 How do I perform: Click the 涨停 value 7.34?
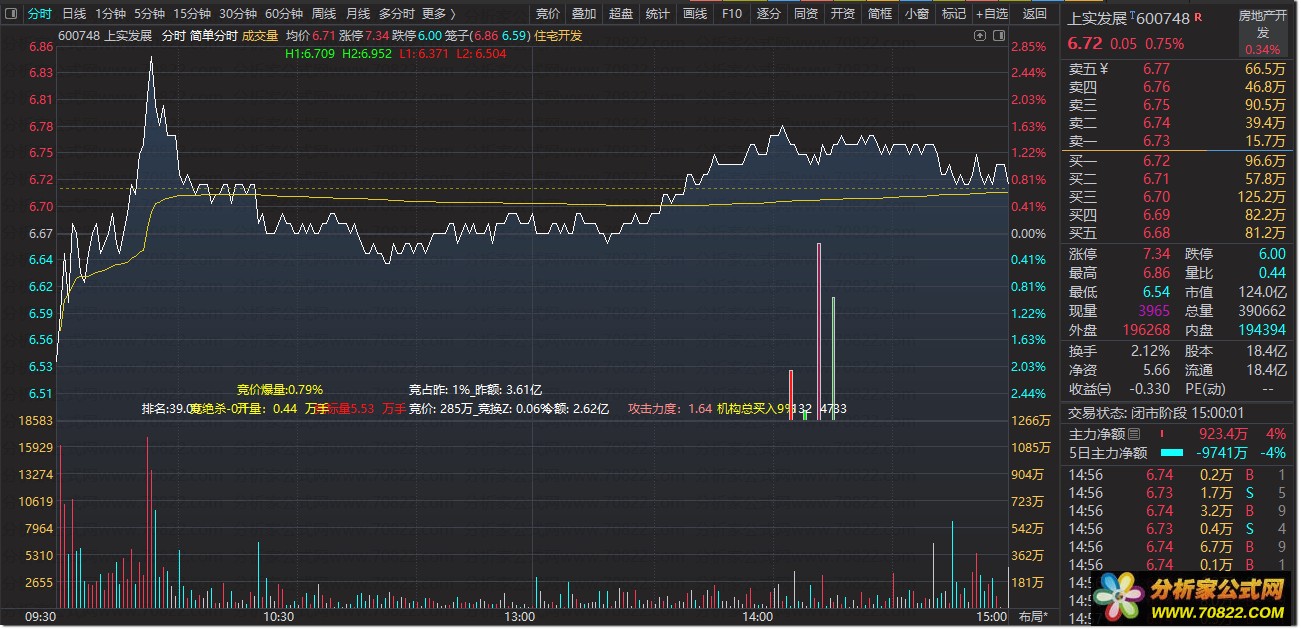[x=1156, y=254]
